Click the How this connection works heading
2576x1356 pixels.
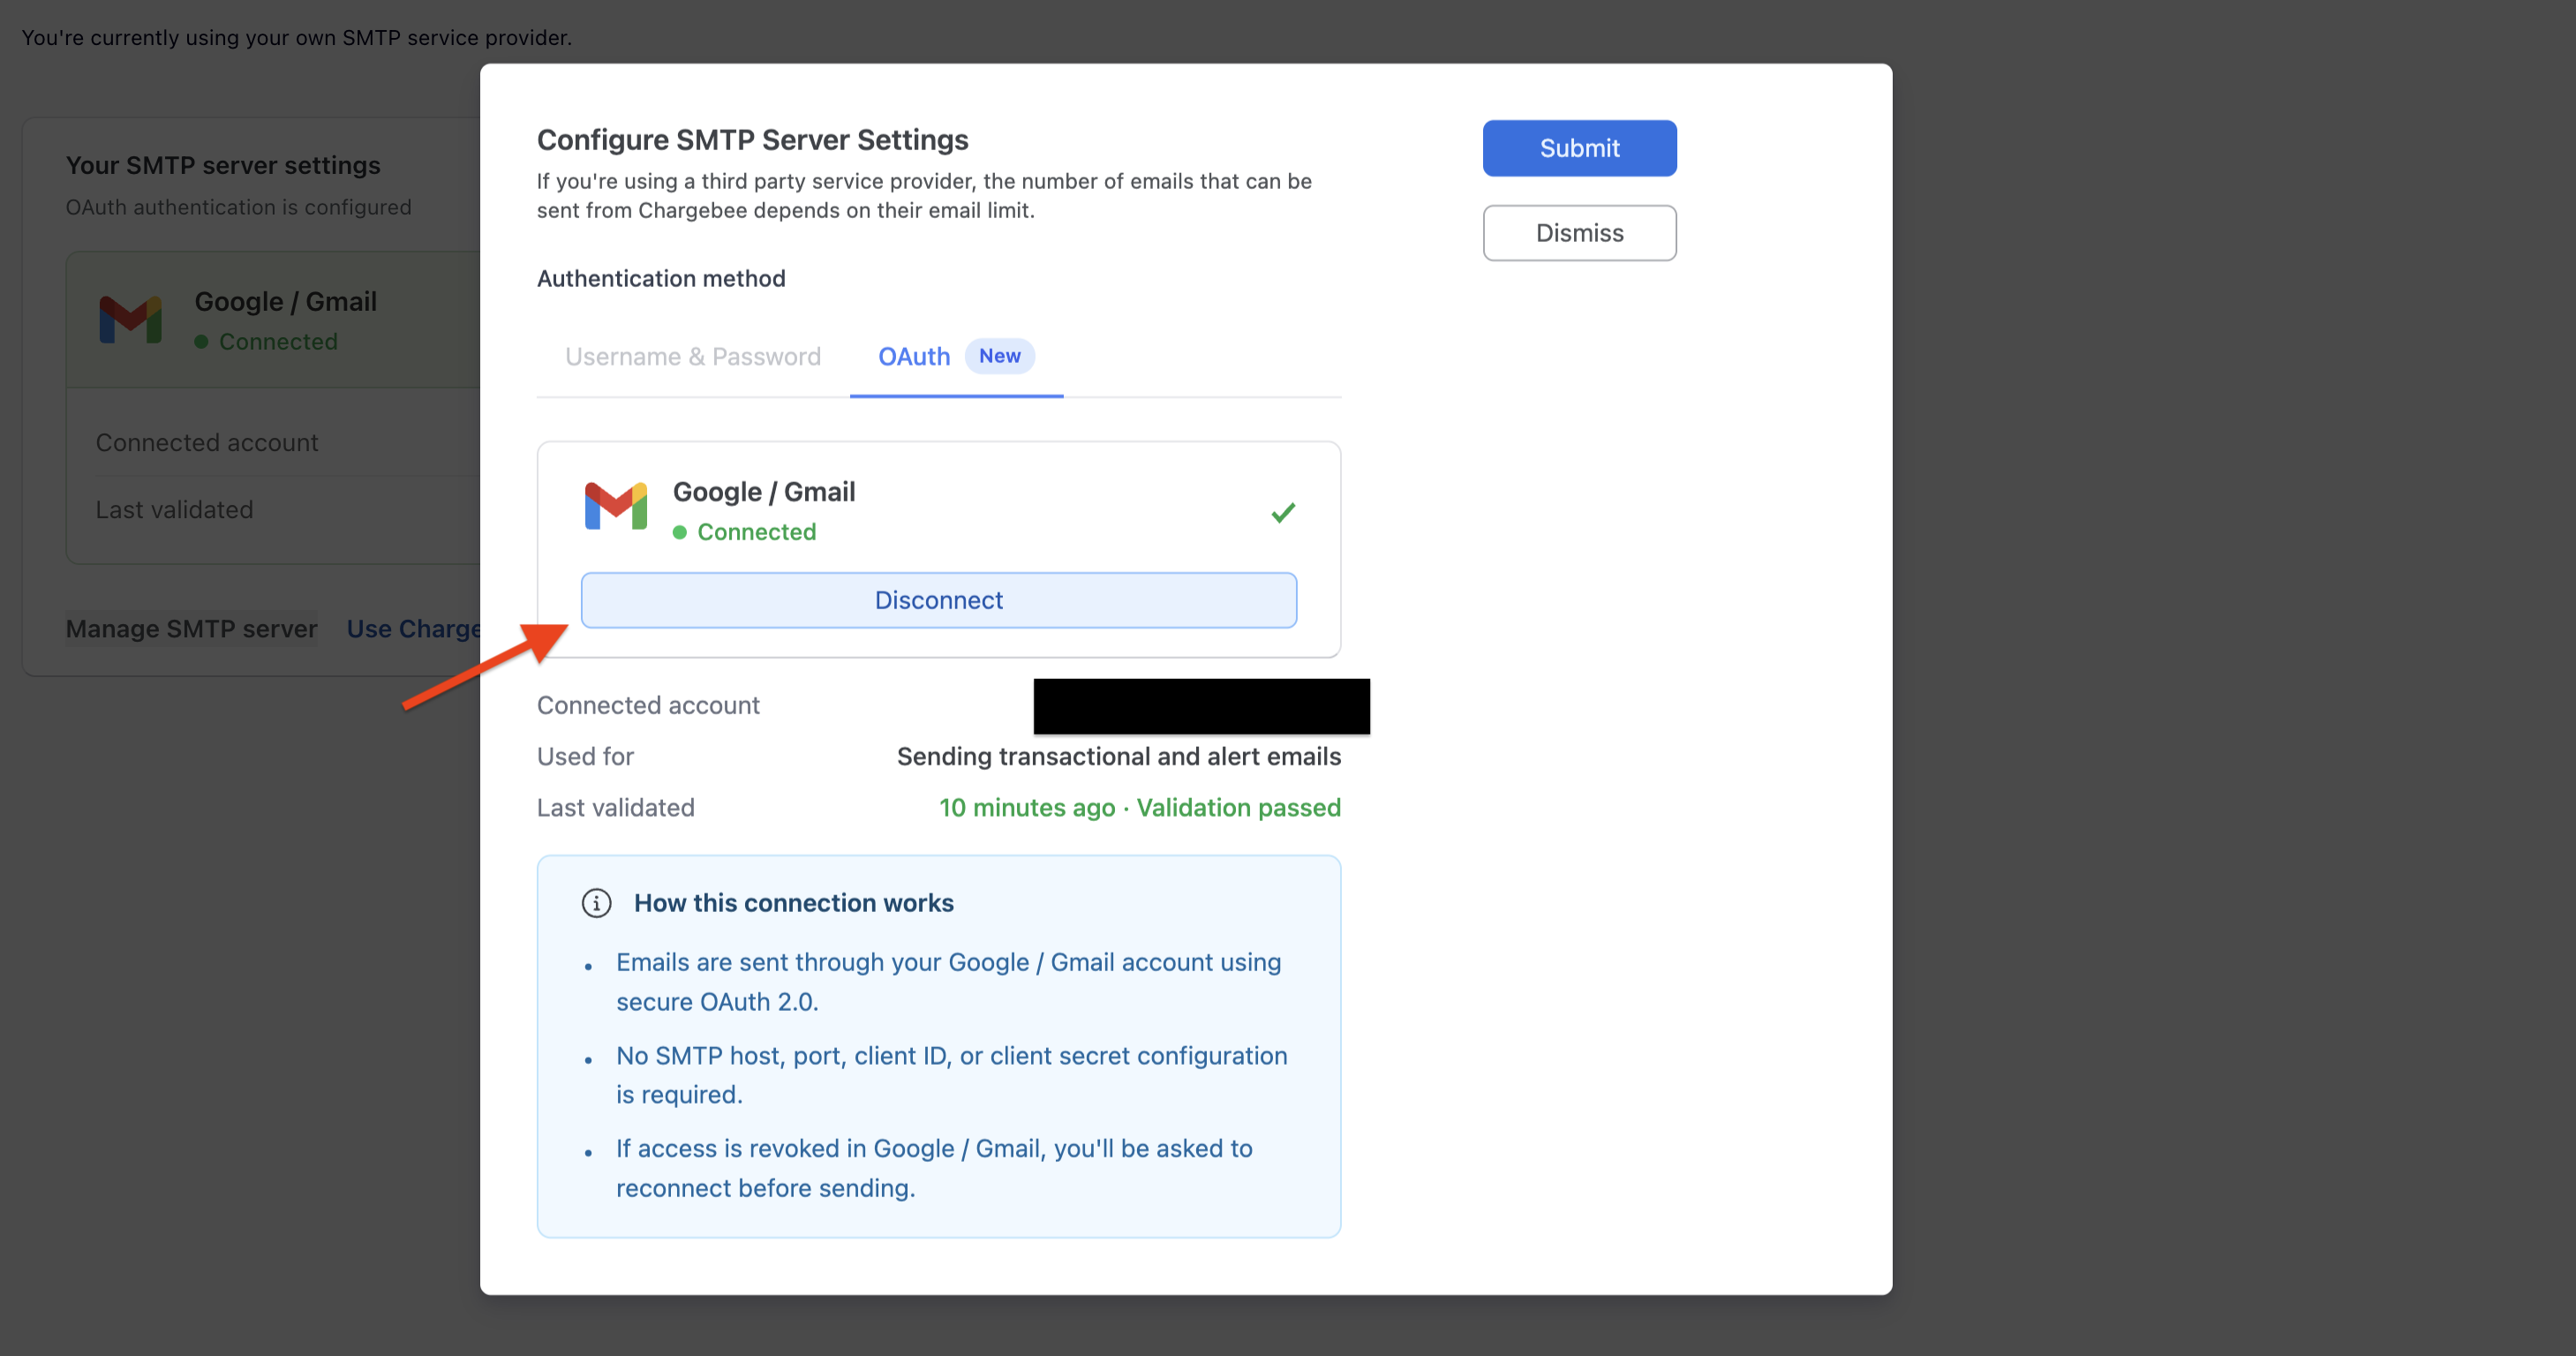pos(793,902)
